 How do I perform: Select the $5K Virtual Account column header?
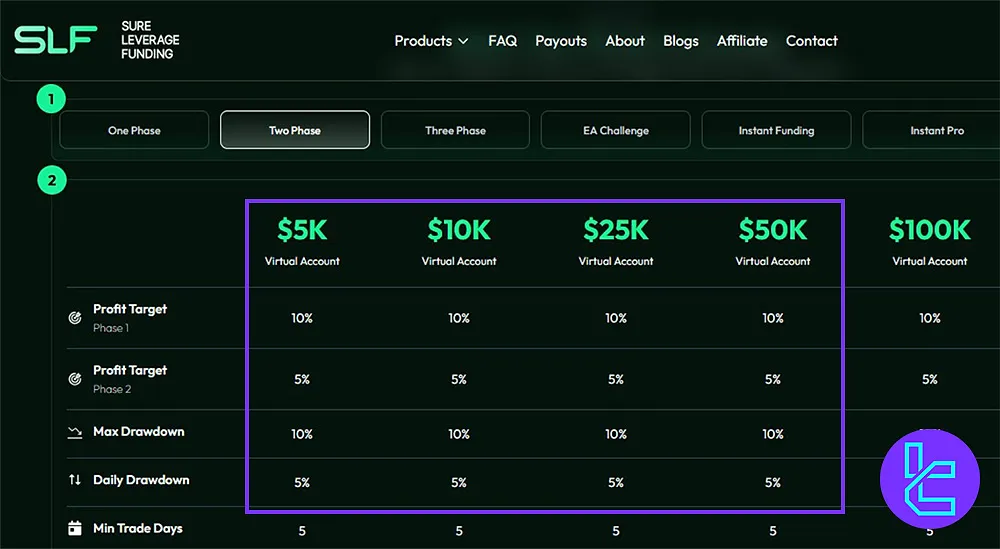click(x=302, y=242)
